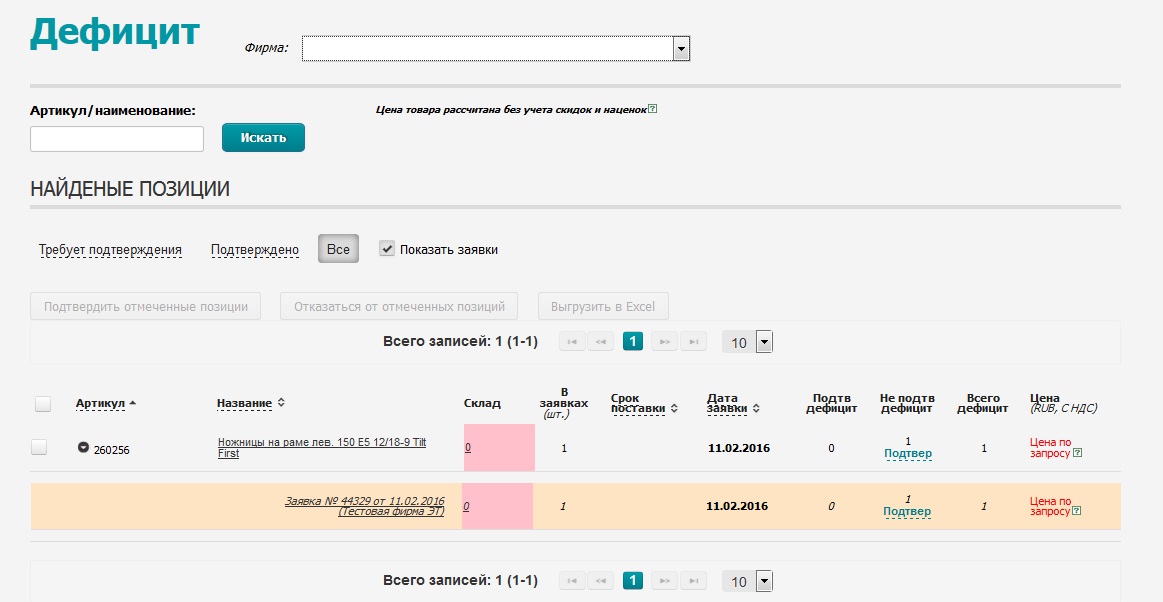1163x602 pixels.
Task: Go to last page in top pager
Action: [x=693, y=342]
